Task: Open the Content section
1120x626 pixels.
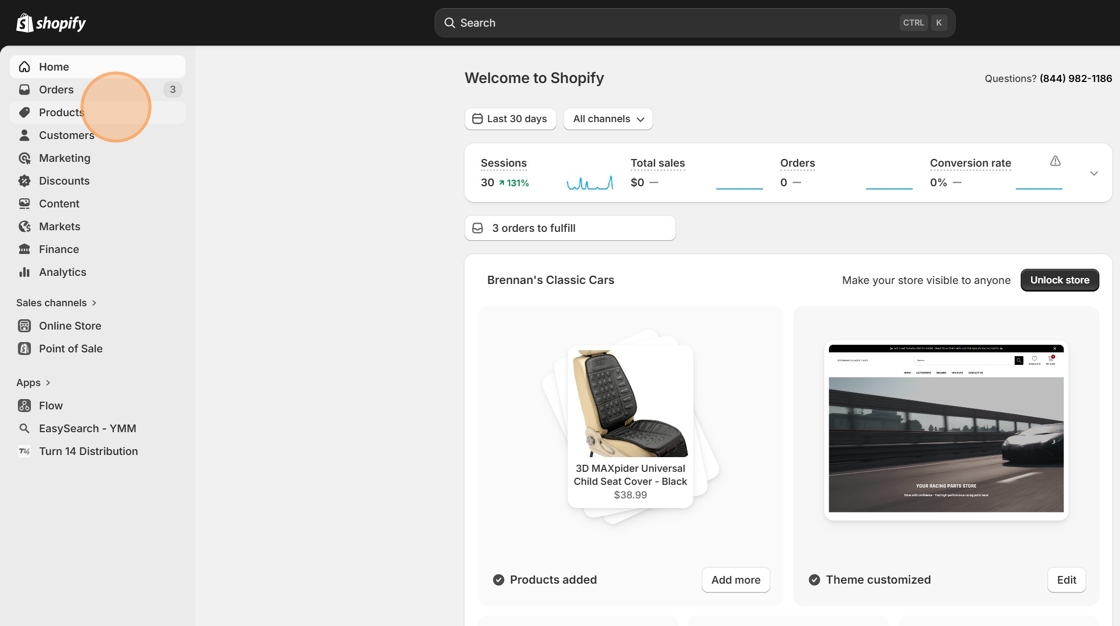Action: [98, 204]
